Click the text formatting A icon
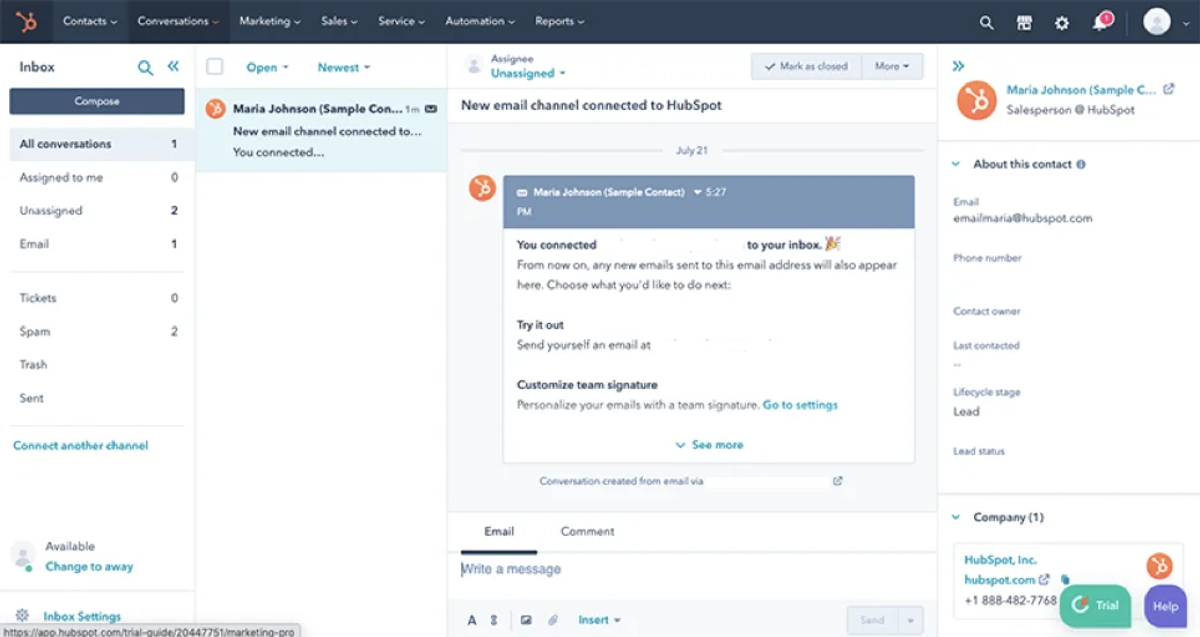1200x637 pixels. coord(472,620)
